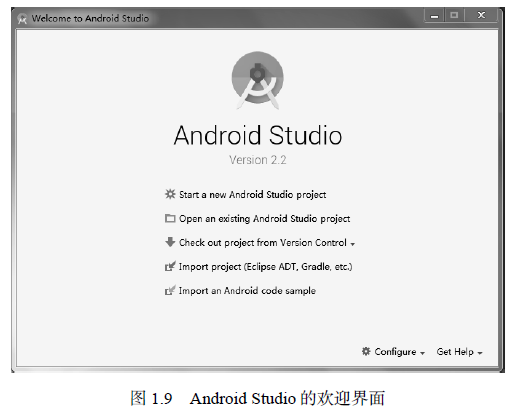Click the title bar Android Studio icon
Image resolution: width=512 pixels, height=420 pixels.
point(22,19)
